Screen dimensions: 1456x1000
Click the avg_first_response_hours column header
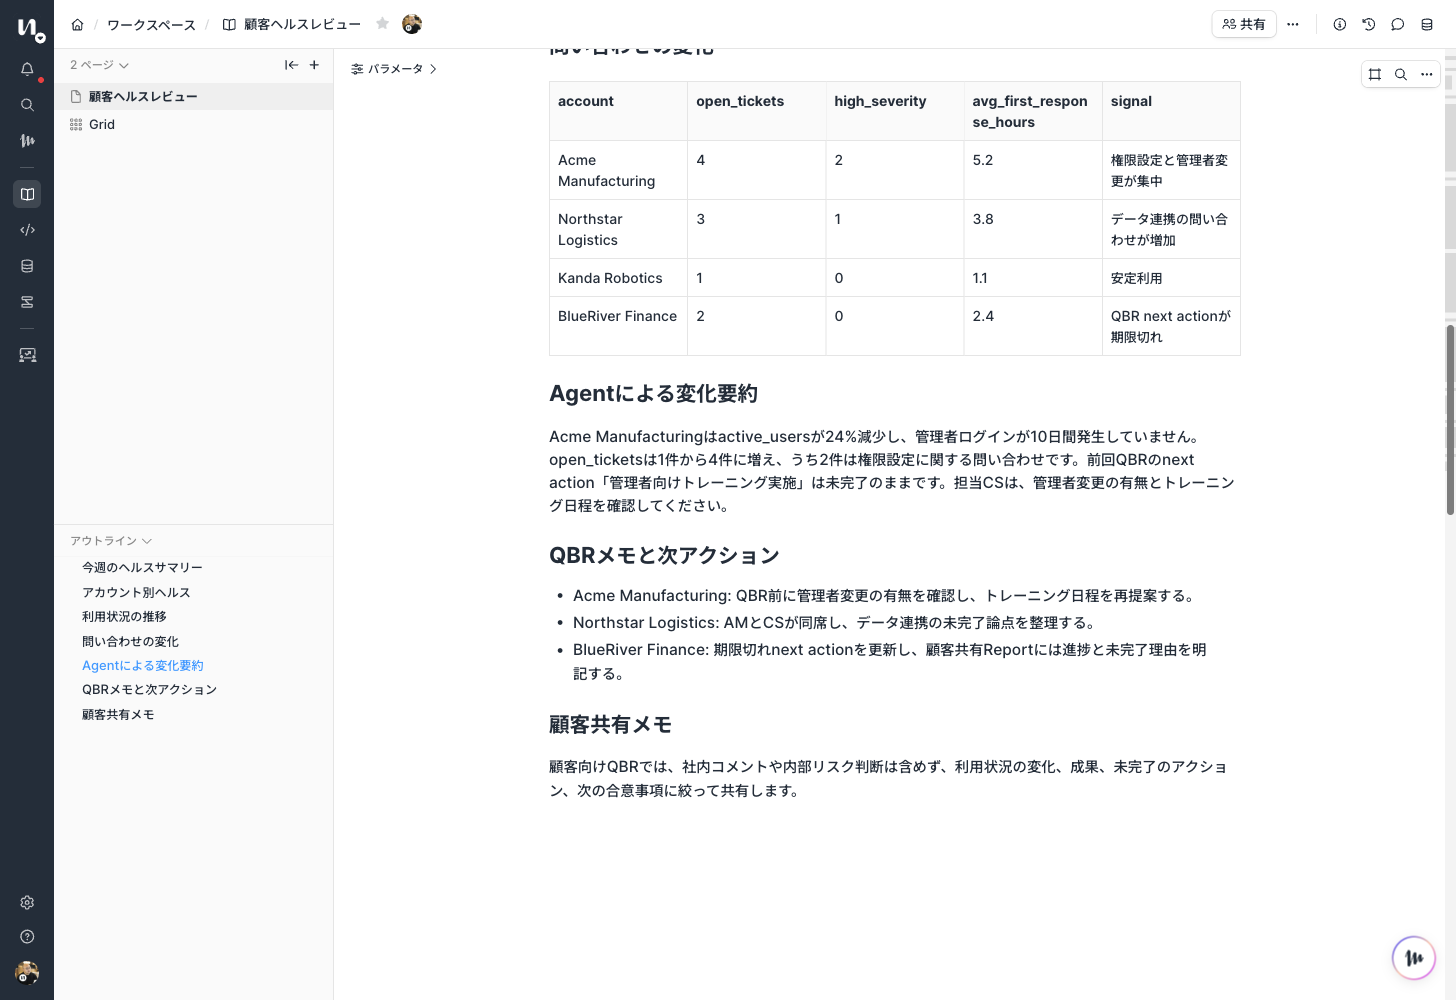point(1033,111)
